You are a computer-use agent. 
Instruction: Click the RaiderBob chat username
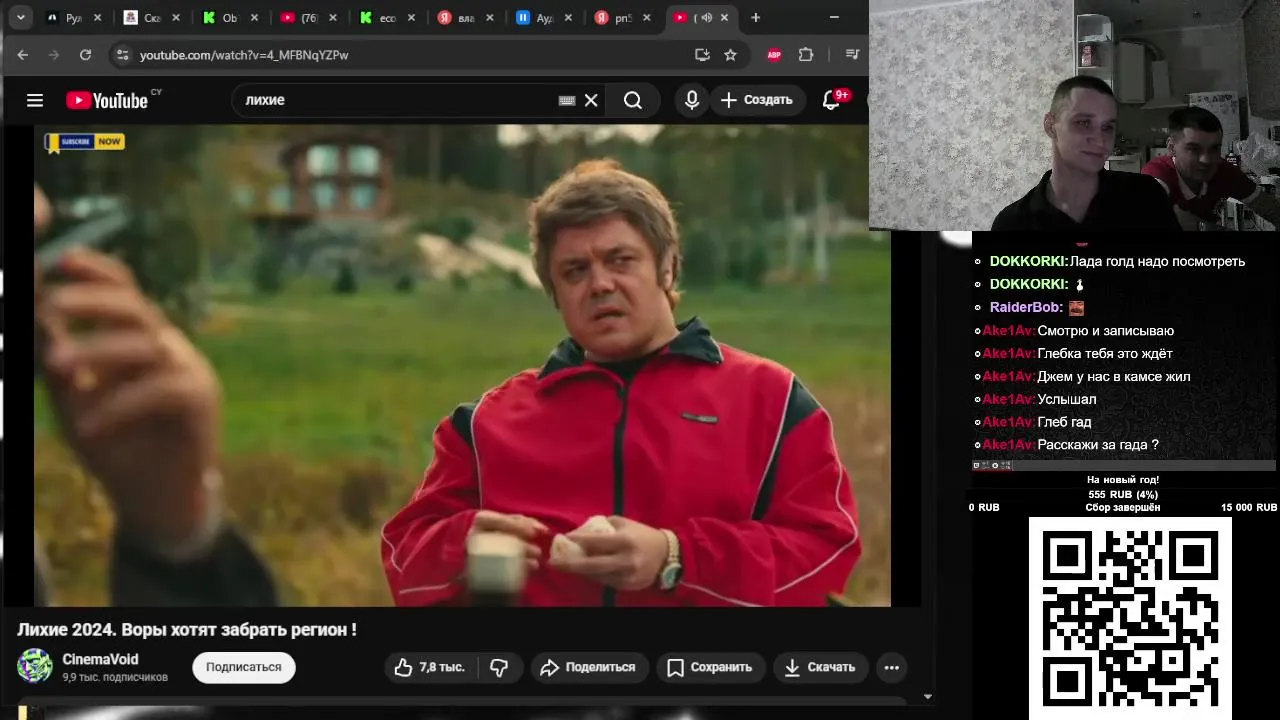1026,308
